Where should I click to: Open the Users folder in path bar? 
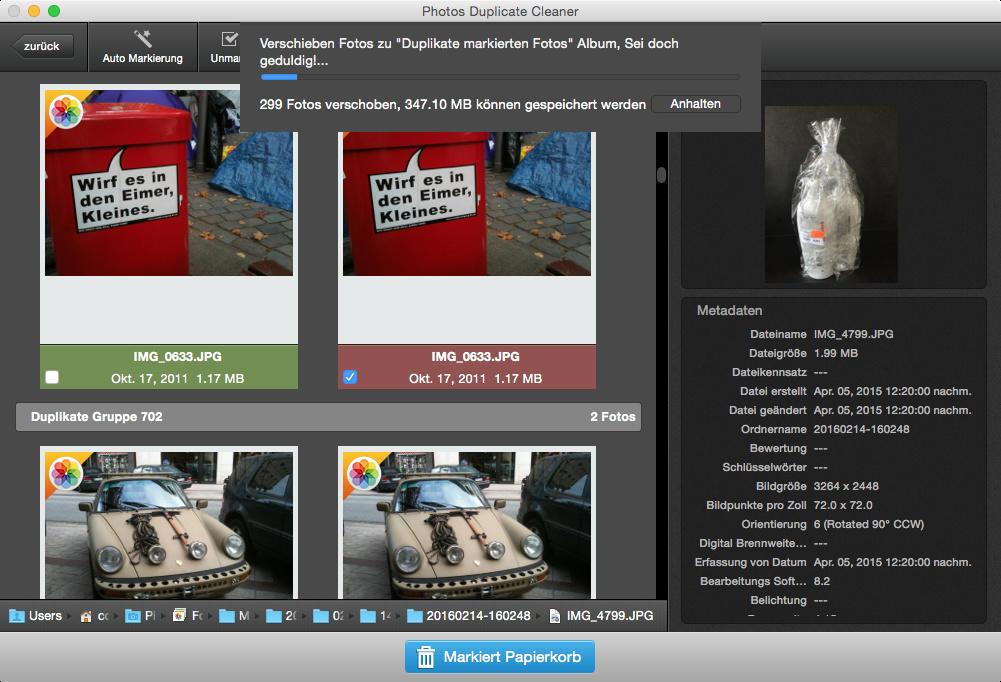pos(36,616)
